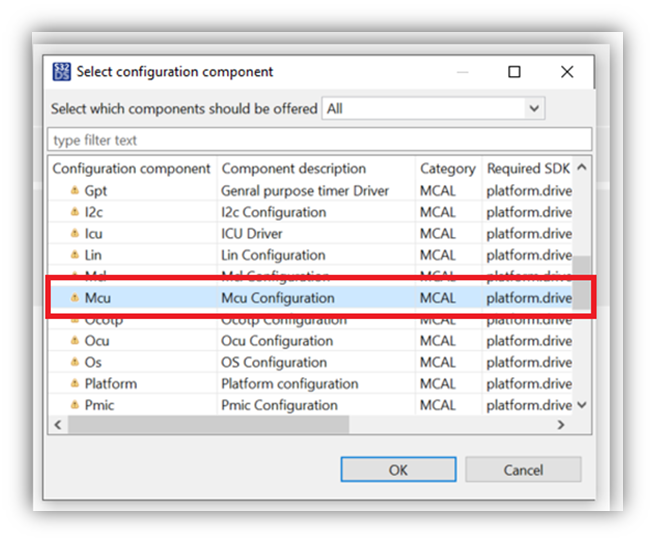Click the vertical scrollbar down arrow
This screenshot has height=543, width=655.
[582, 405]
